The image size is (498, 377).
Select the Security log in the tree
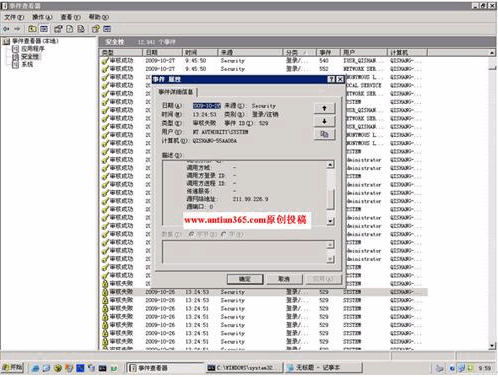click(30, 57)
